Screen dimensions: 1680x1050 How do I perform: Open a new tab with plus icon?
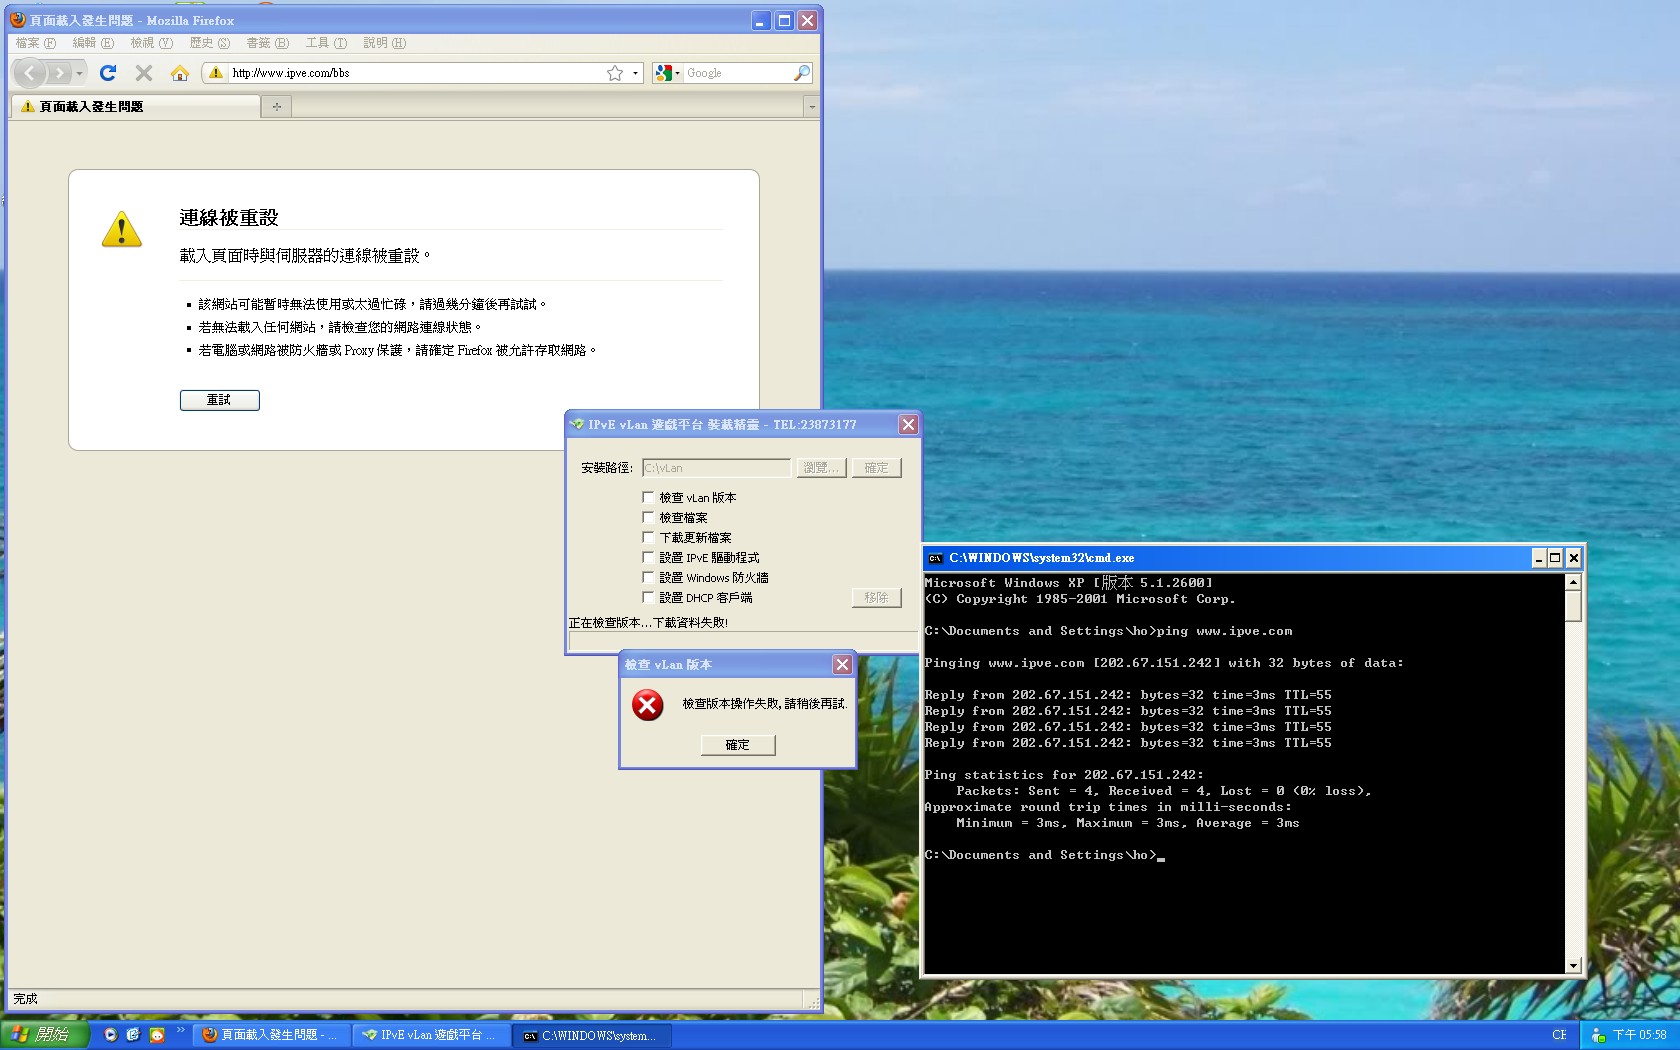(x=277, y=106)
